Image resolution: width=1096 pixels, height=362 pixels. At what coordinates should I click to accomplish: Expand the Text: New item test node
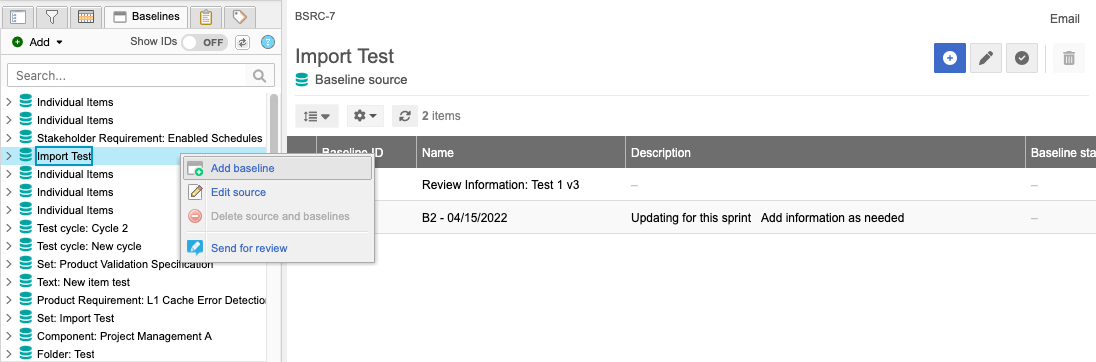[9, 282]
